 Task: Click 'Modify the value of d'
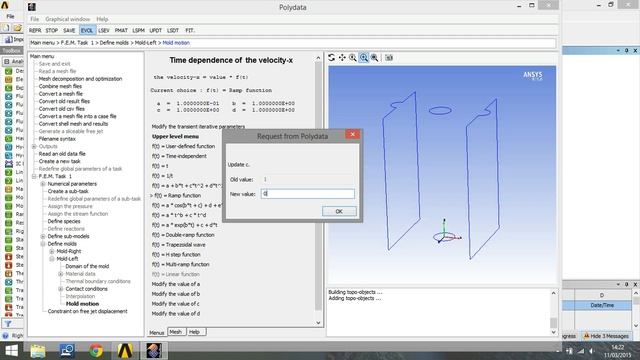[x=176, y=313]
